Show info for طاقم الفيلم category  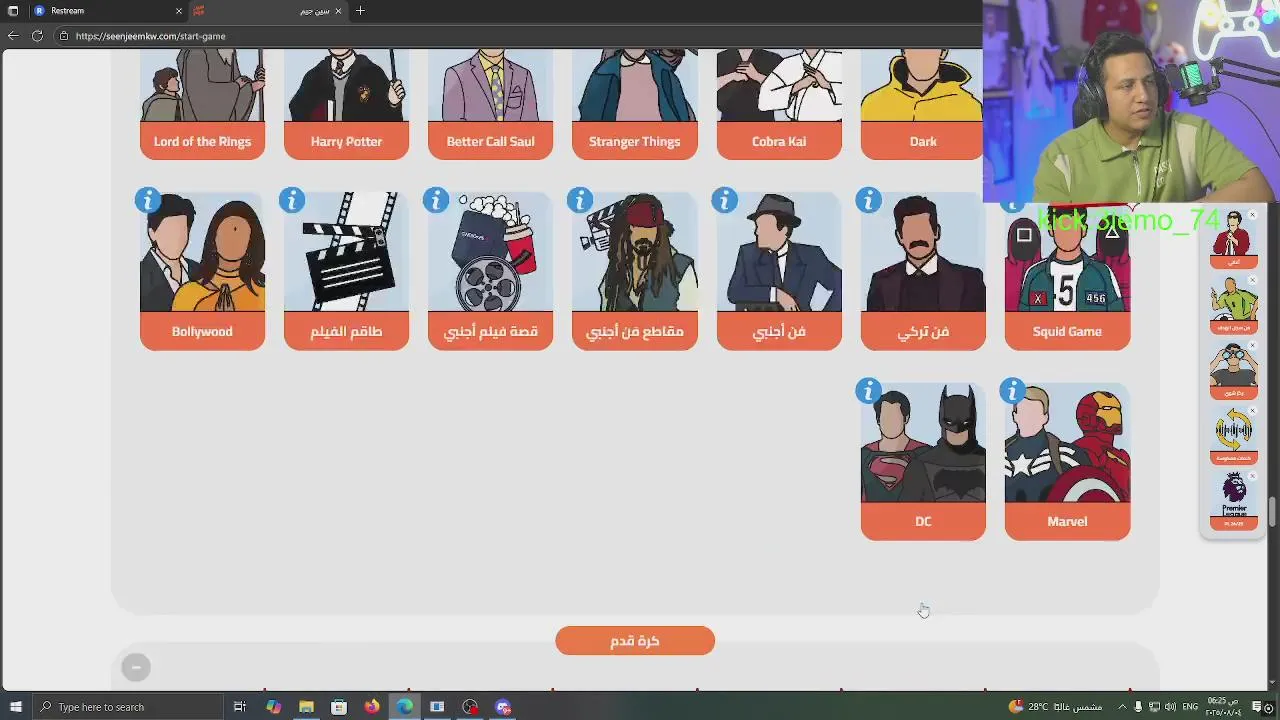[292, 201]
